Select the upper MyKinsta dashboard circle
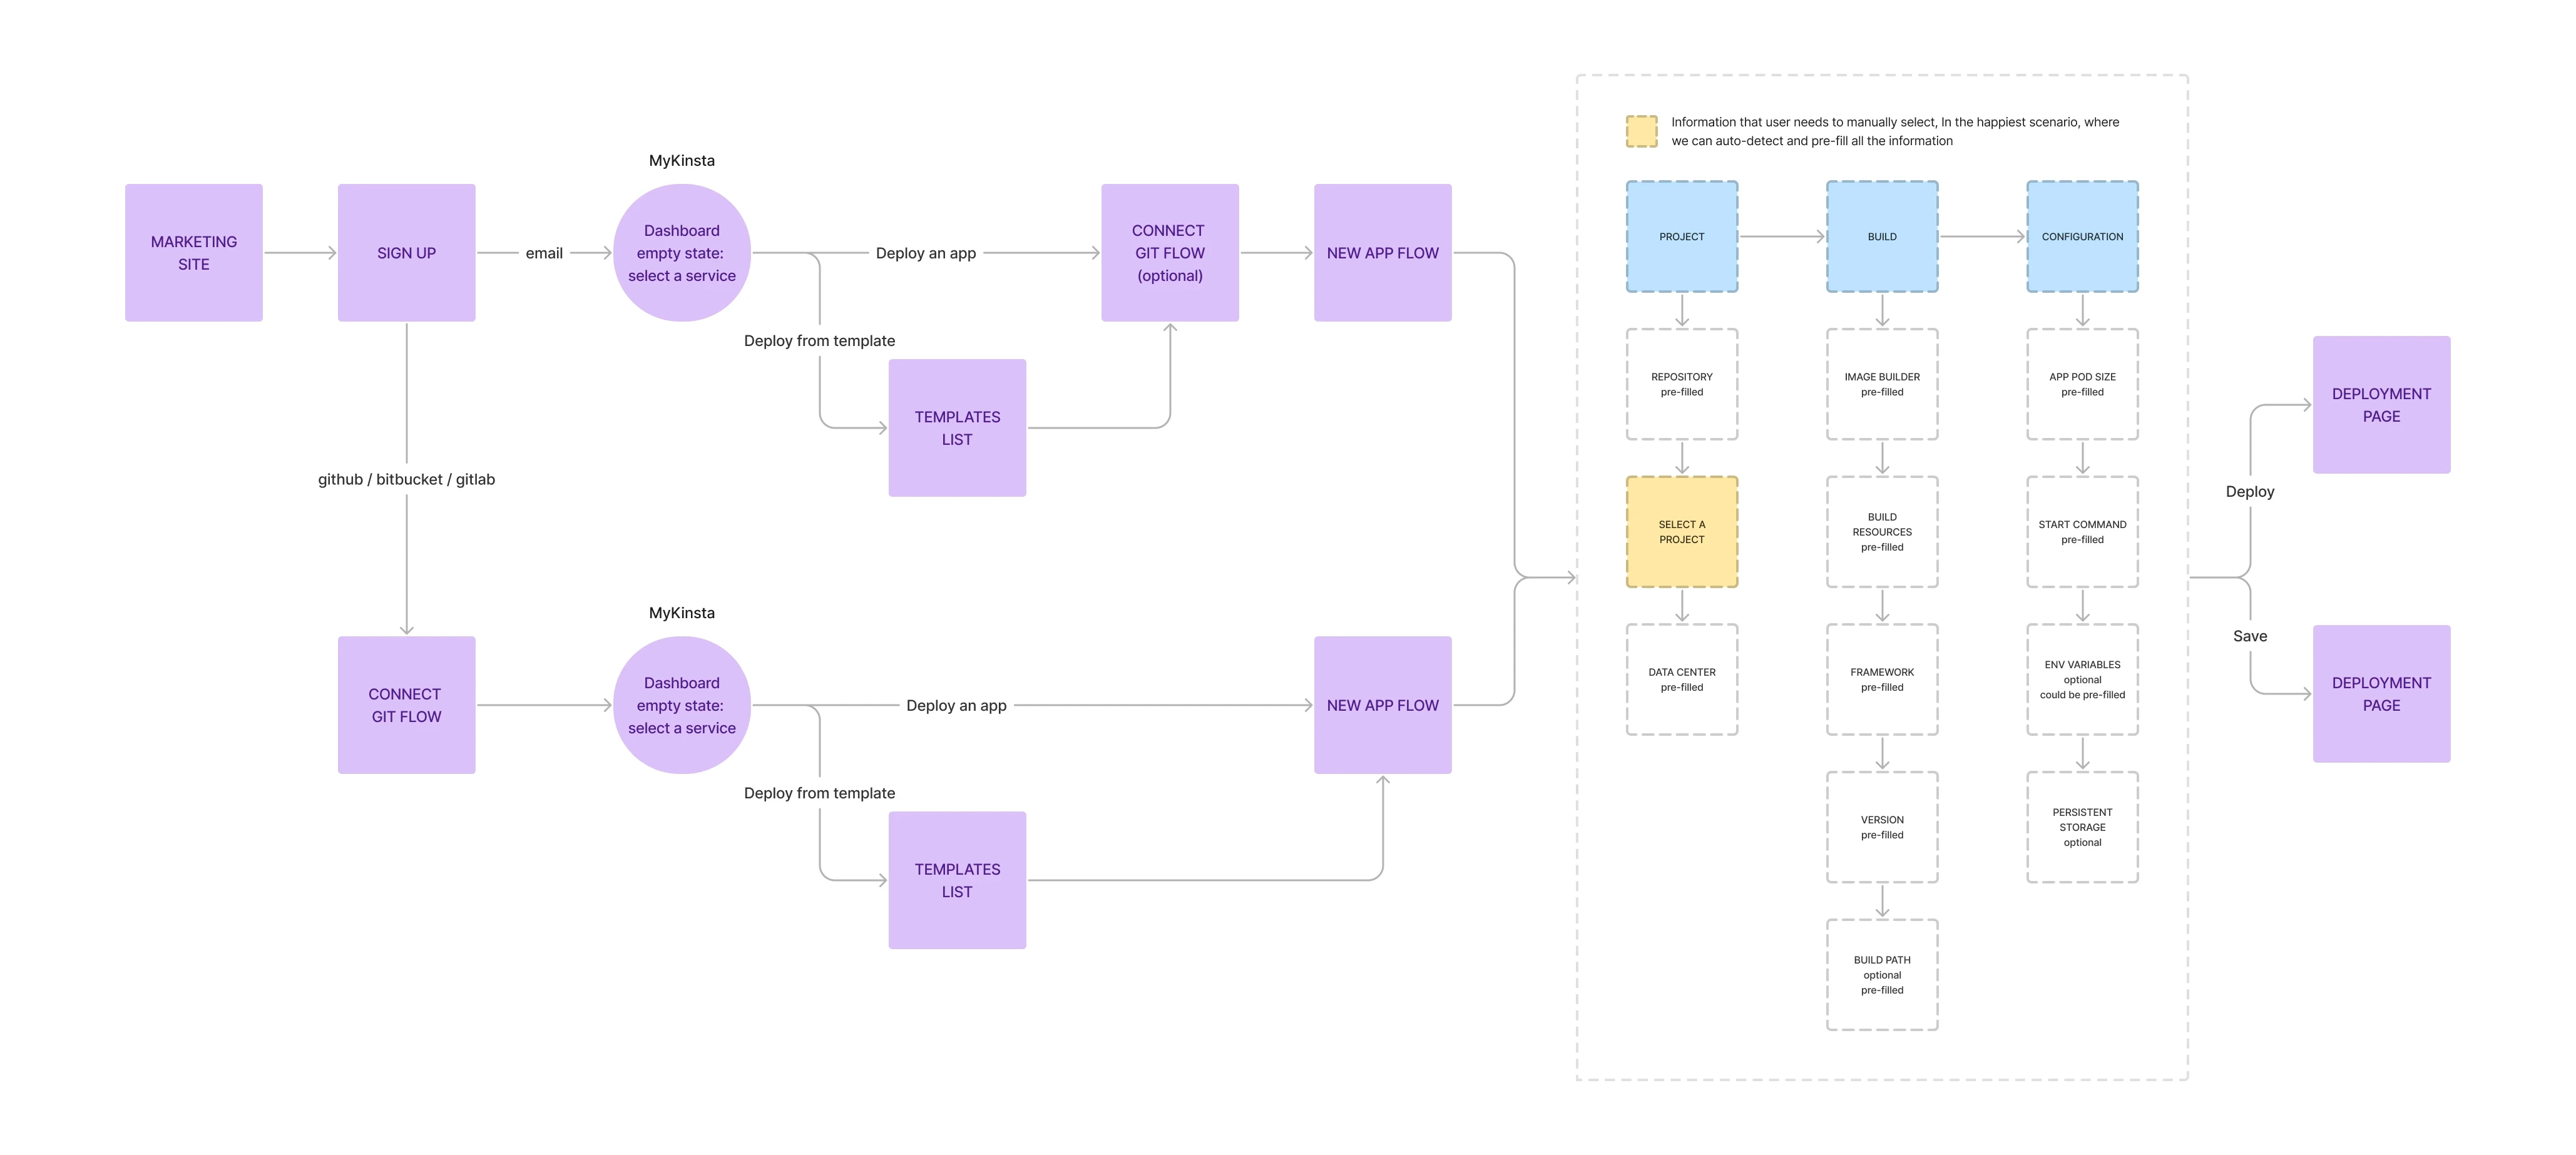Image resolution: width=2576 pixels, height=1155 pixels. (682, 253)
